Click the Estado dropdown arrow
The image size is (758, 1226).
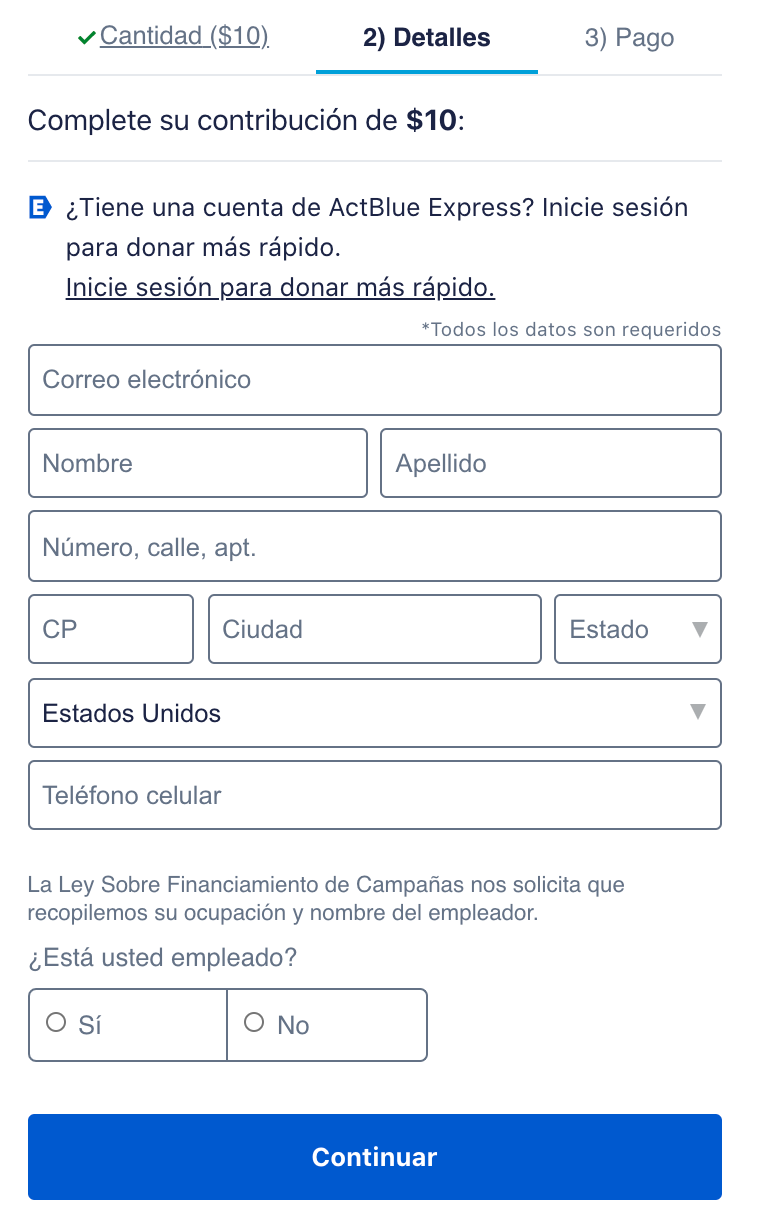pyautogui.click(x=700, y=629)
